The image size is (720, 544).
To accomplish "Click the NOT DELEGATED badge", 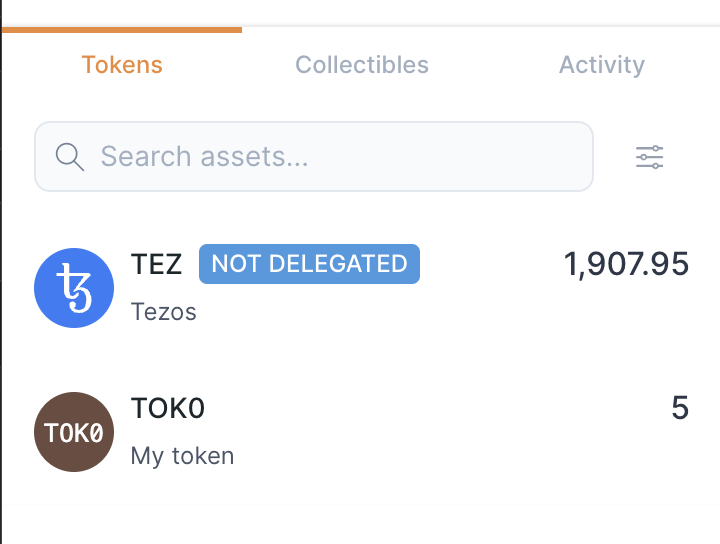I will [x=309, y=264].
